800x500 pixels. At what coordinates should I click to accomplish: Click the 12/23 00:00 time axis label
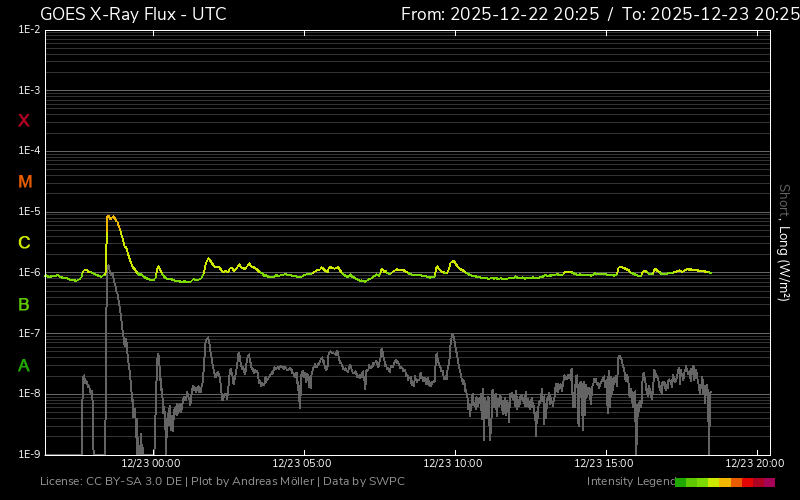(x=151, y=463)
